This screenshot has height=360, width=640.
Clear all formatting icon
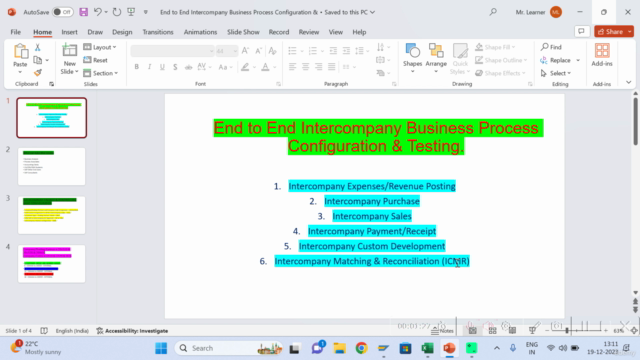click(273, 51)
